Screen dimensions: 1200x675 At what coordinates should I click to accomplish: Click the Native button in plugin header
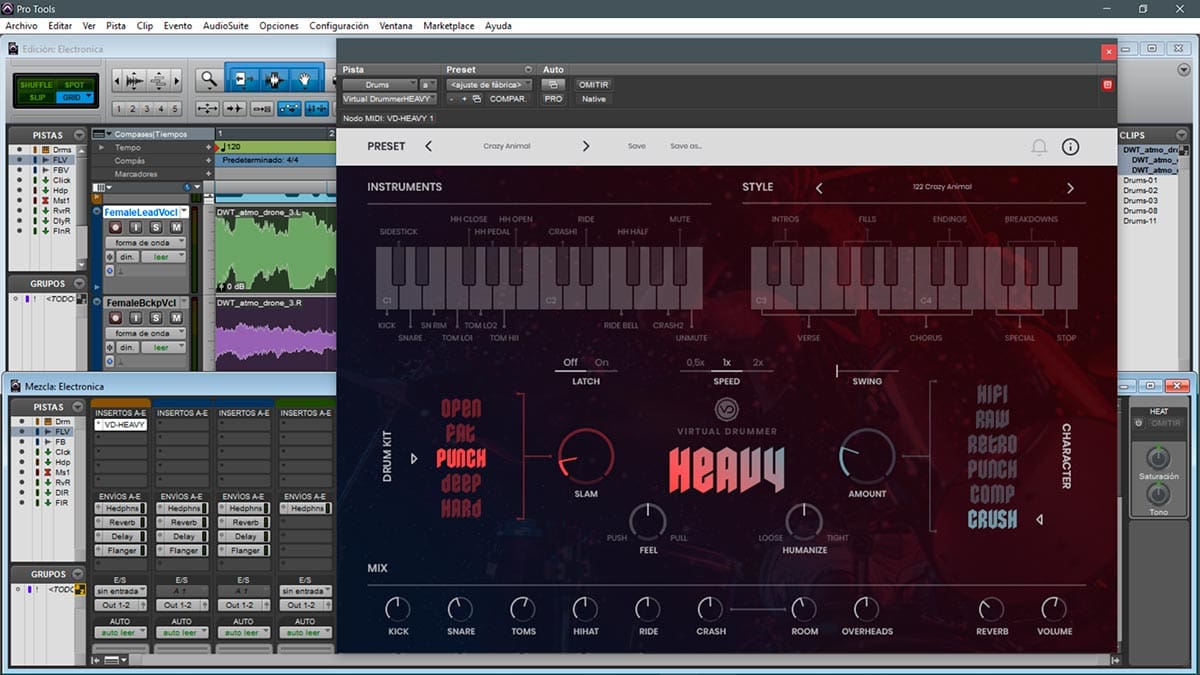pyautogui.click(x=593, y=99)
